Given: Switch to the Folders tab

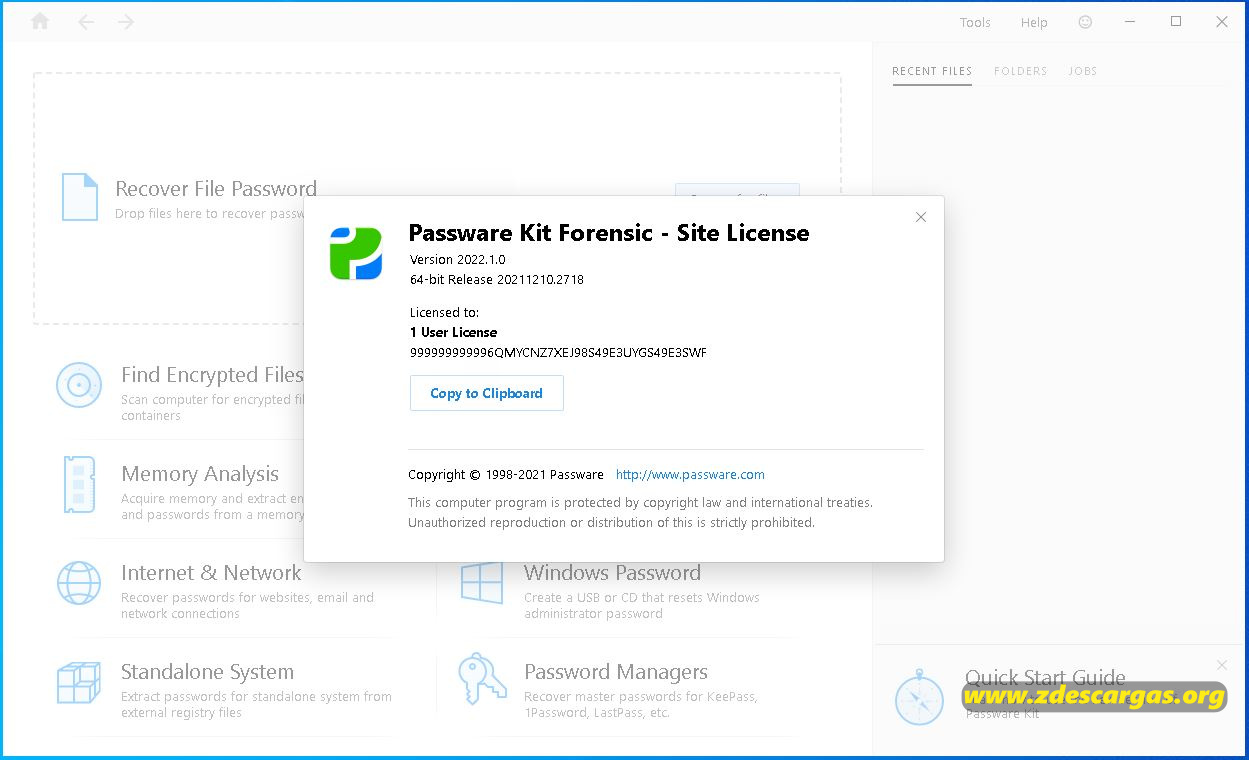Looking at the screenshot, I should pos(1021,71).
